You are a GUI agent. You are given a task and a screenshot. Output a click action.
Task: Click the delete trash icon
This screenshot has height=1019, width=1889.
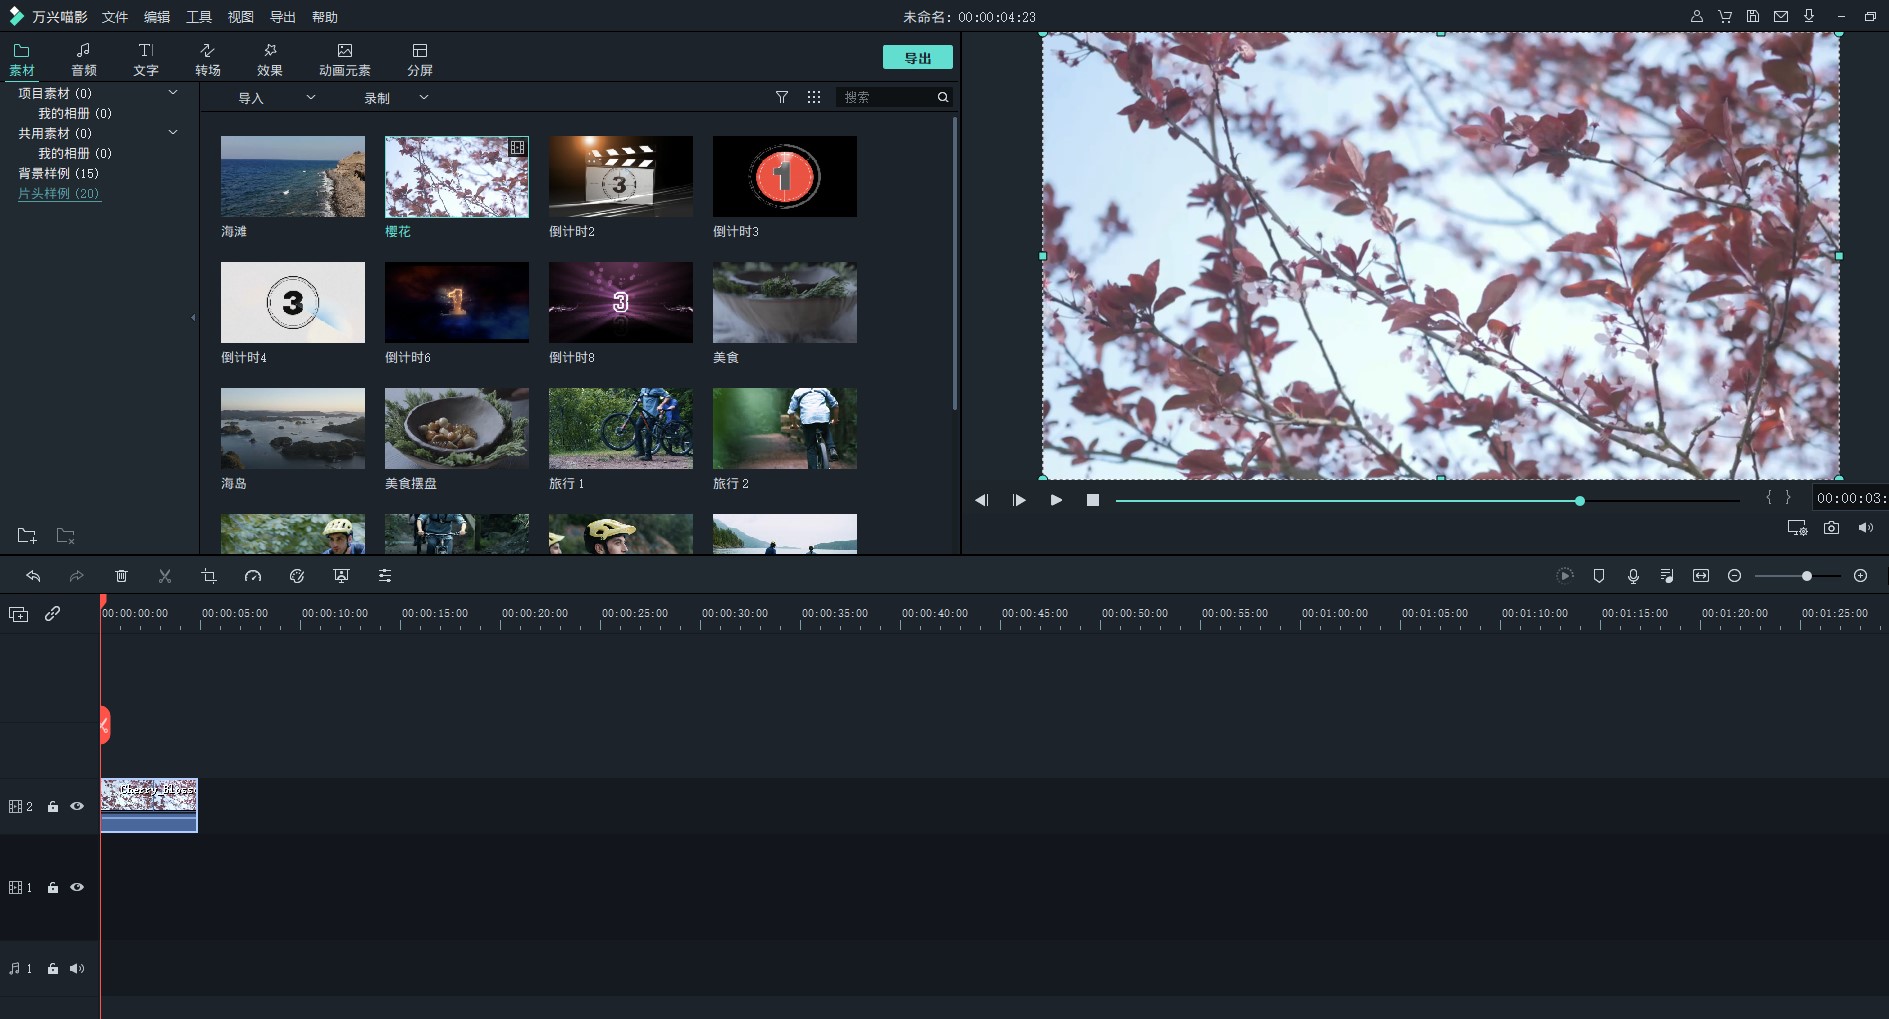[121, 576]
